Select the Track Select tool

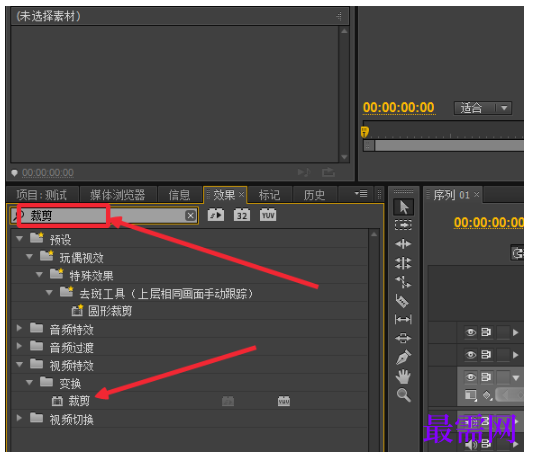click(403, 225)
